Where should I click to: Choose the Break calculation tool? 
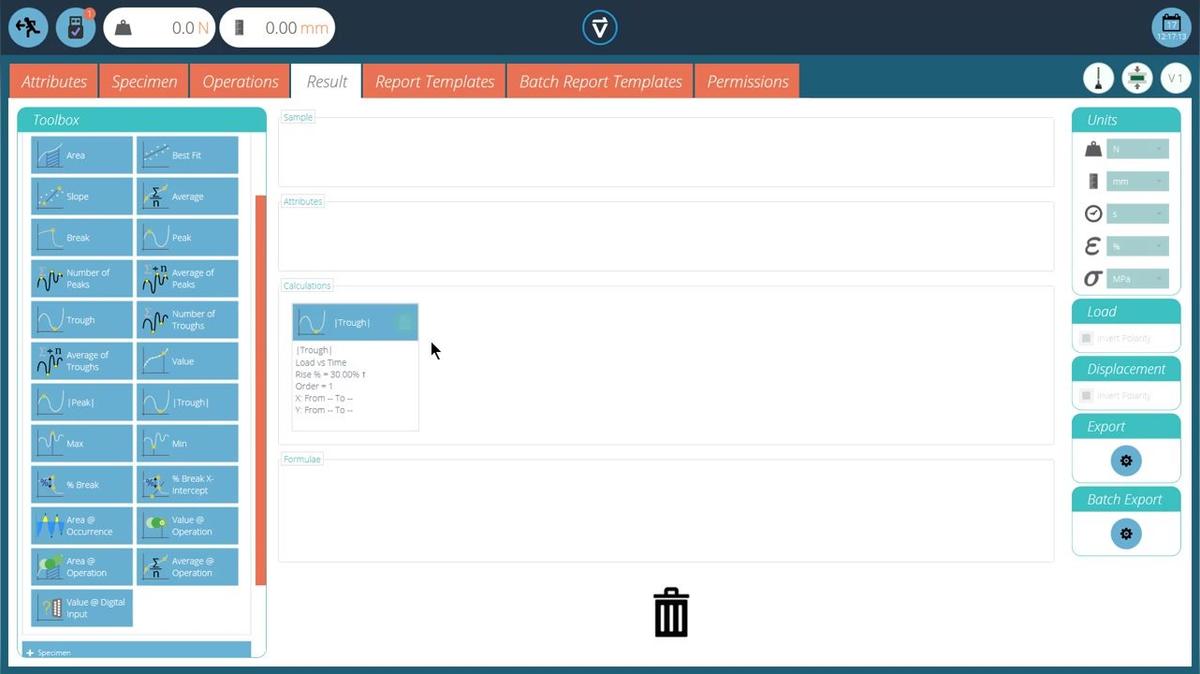(x=82, y=238)
